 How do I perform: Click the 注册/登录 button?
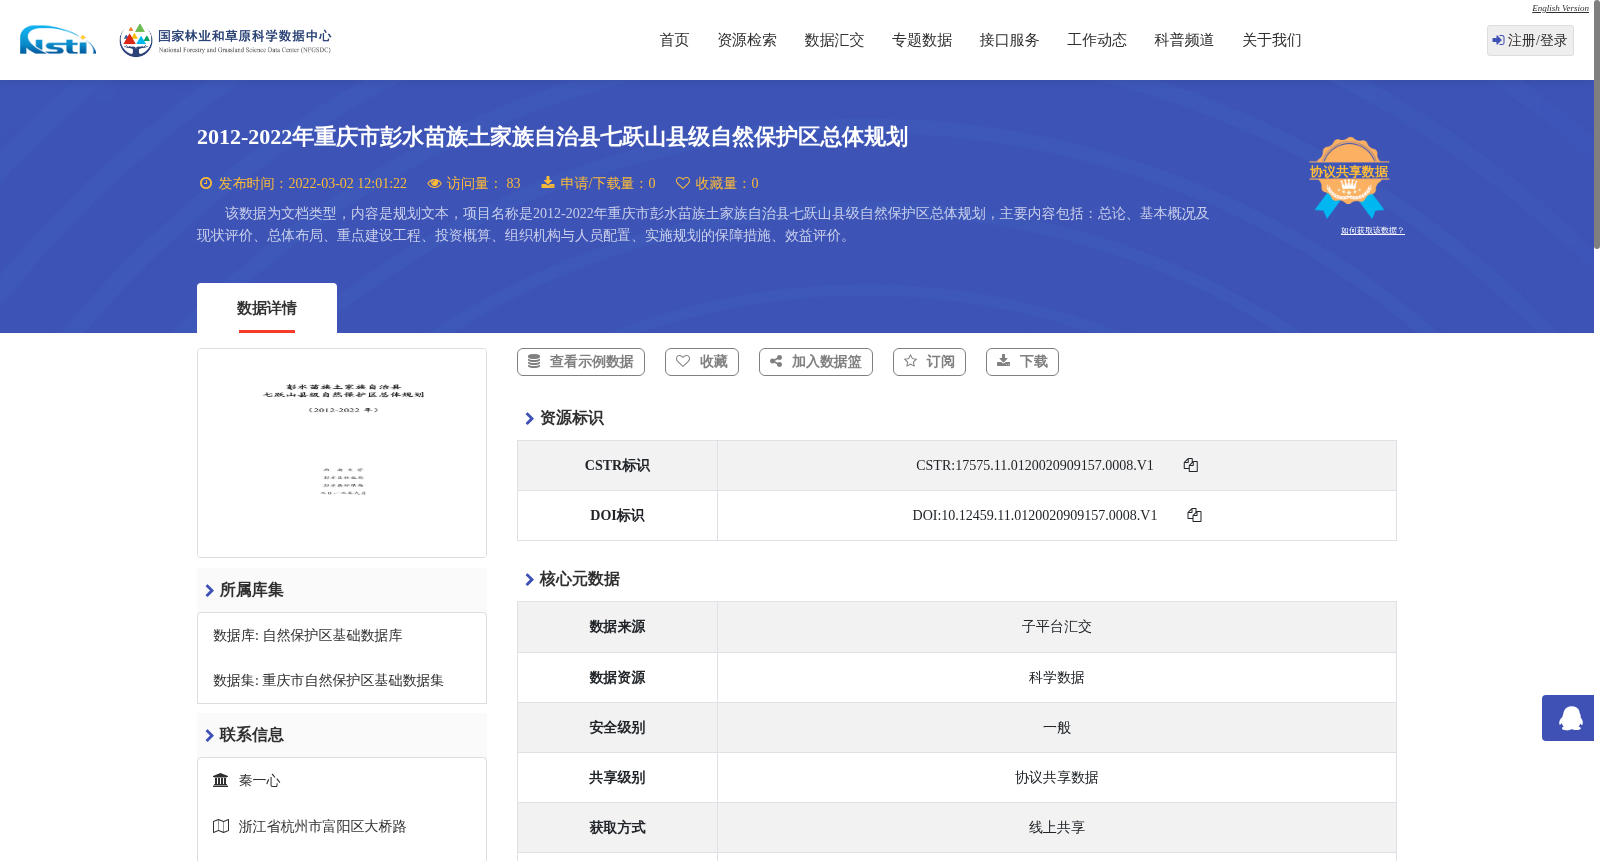(x=1530, y=40)
